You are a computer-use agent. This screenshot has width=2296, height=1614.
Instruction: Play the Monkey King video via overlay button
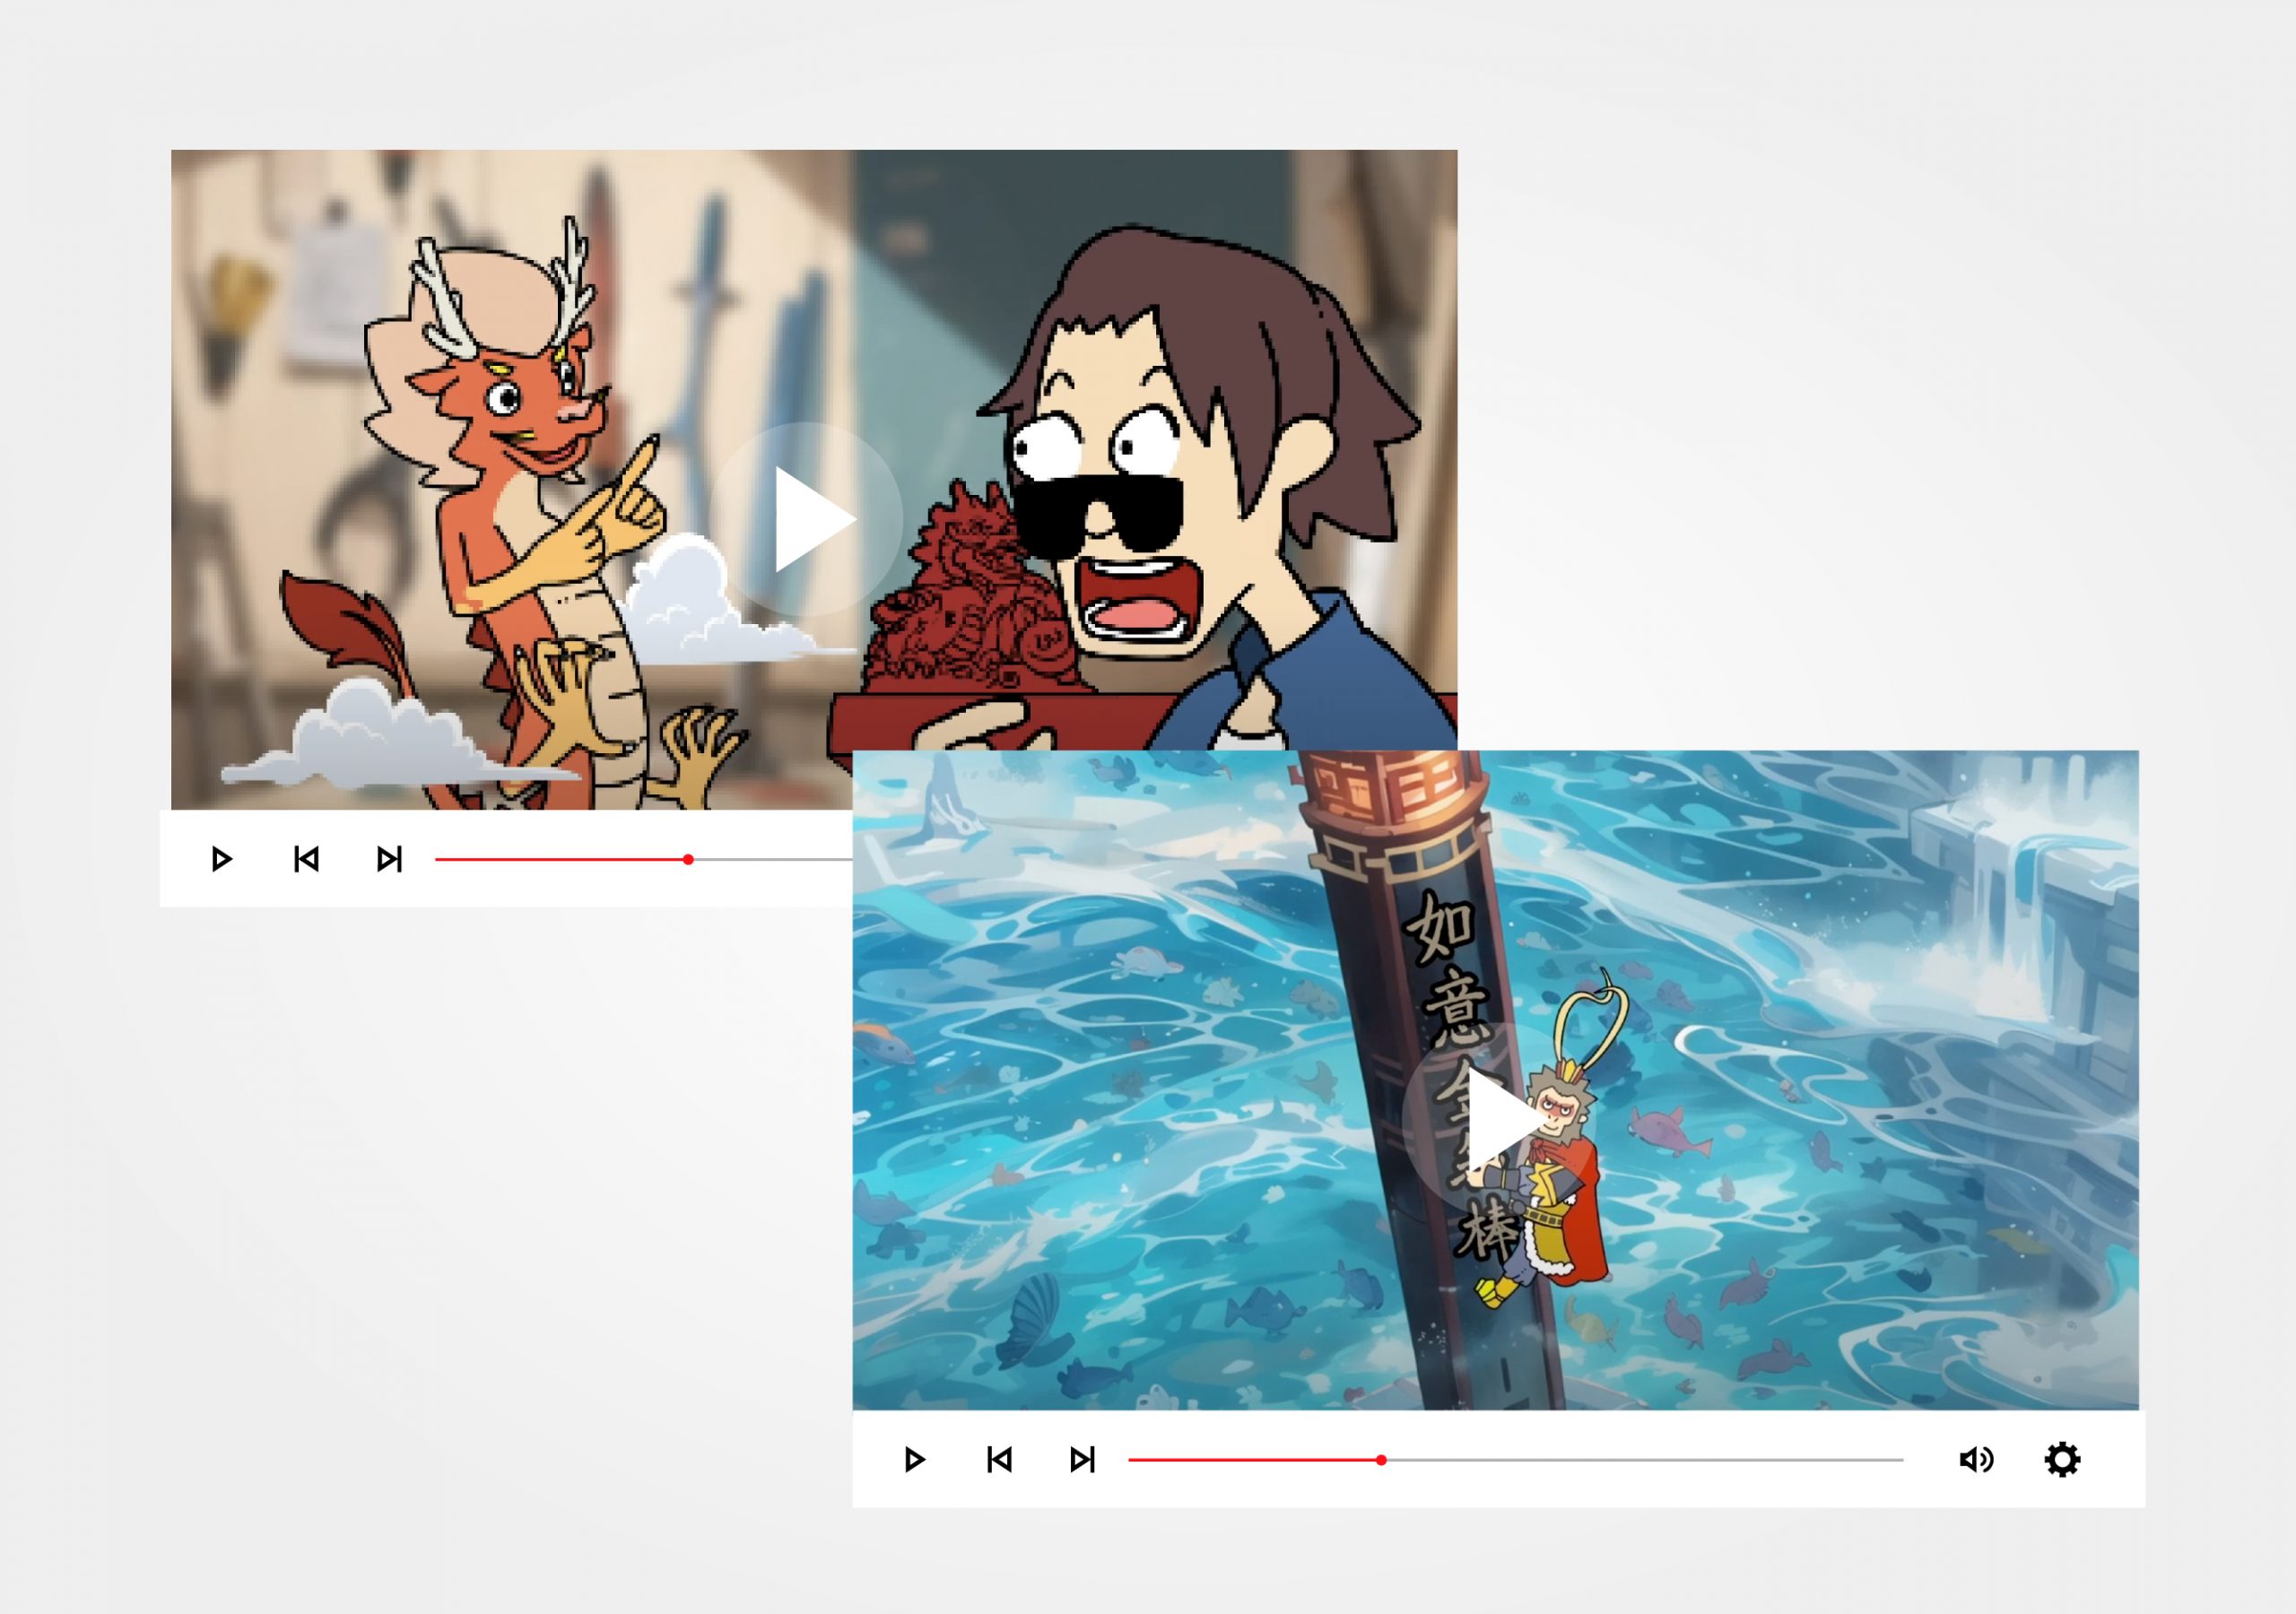(x=1499, y=1119)
